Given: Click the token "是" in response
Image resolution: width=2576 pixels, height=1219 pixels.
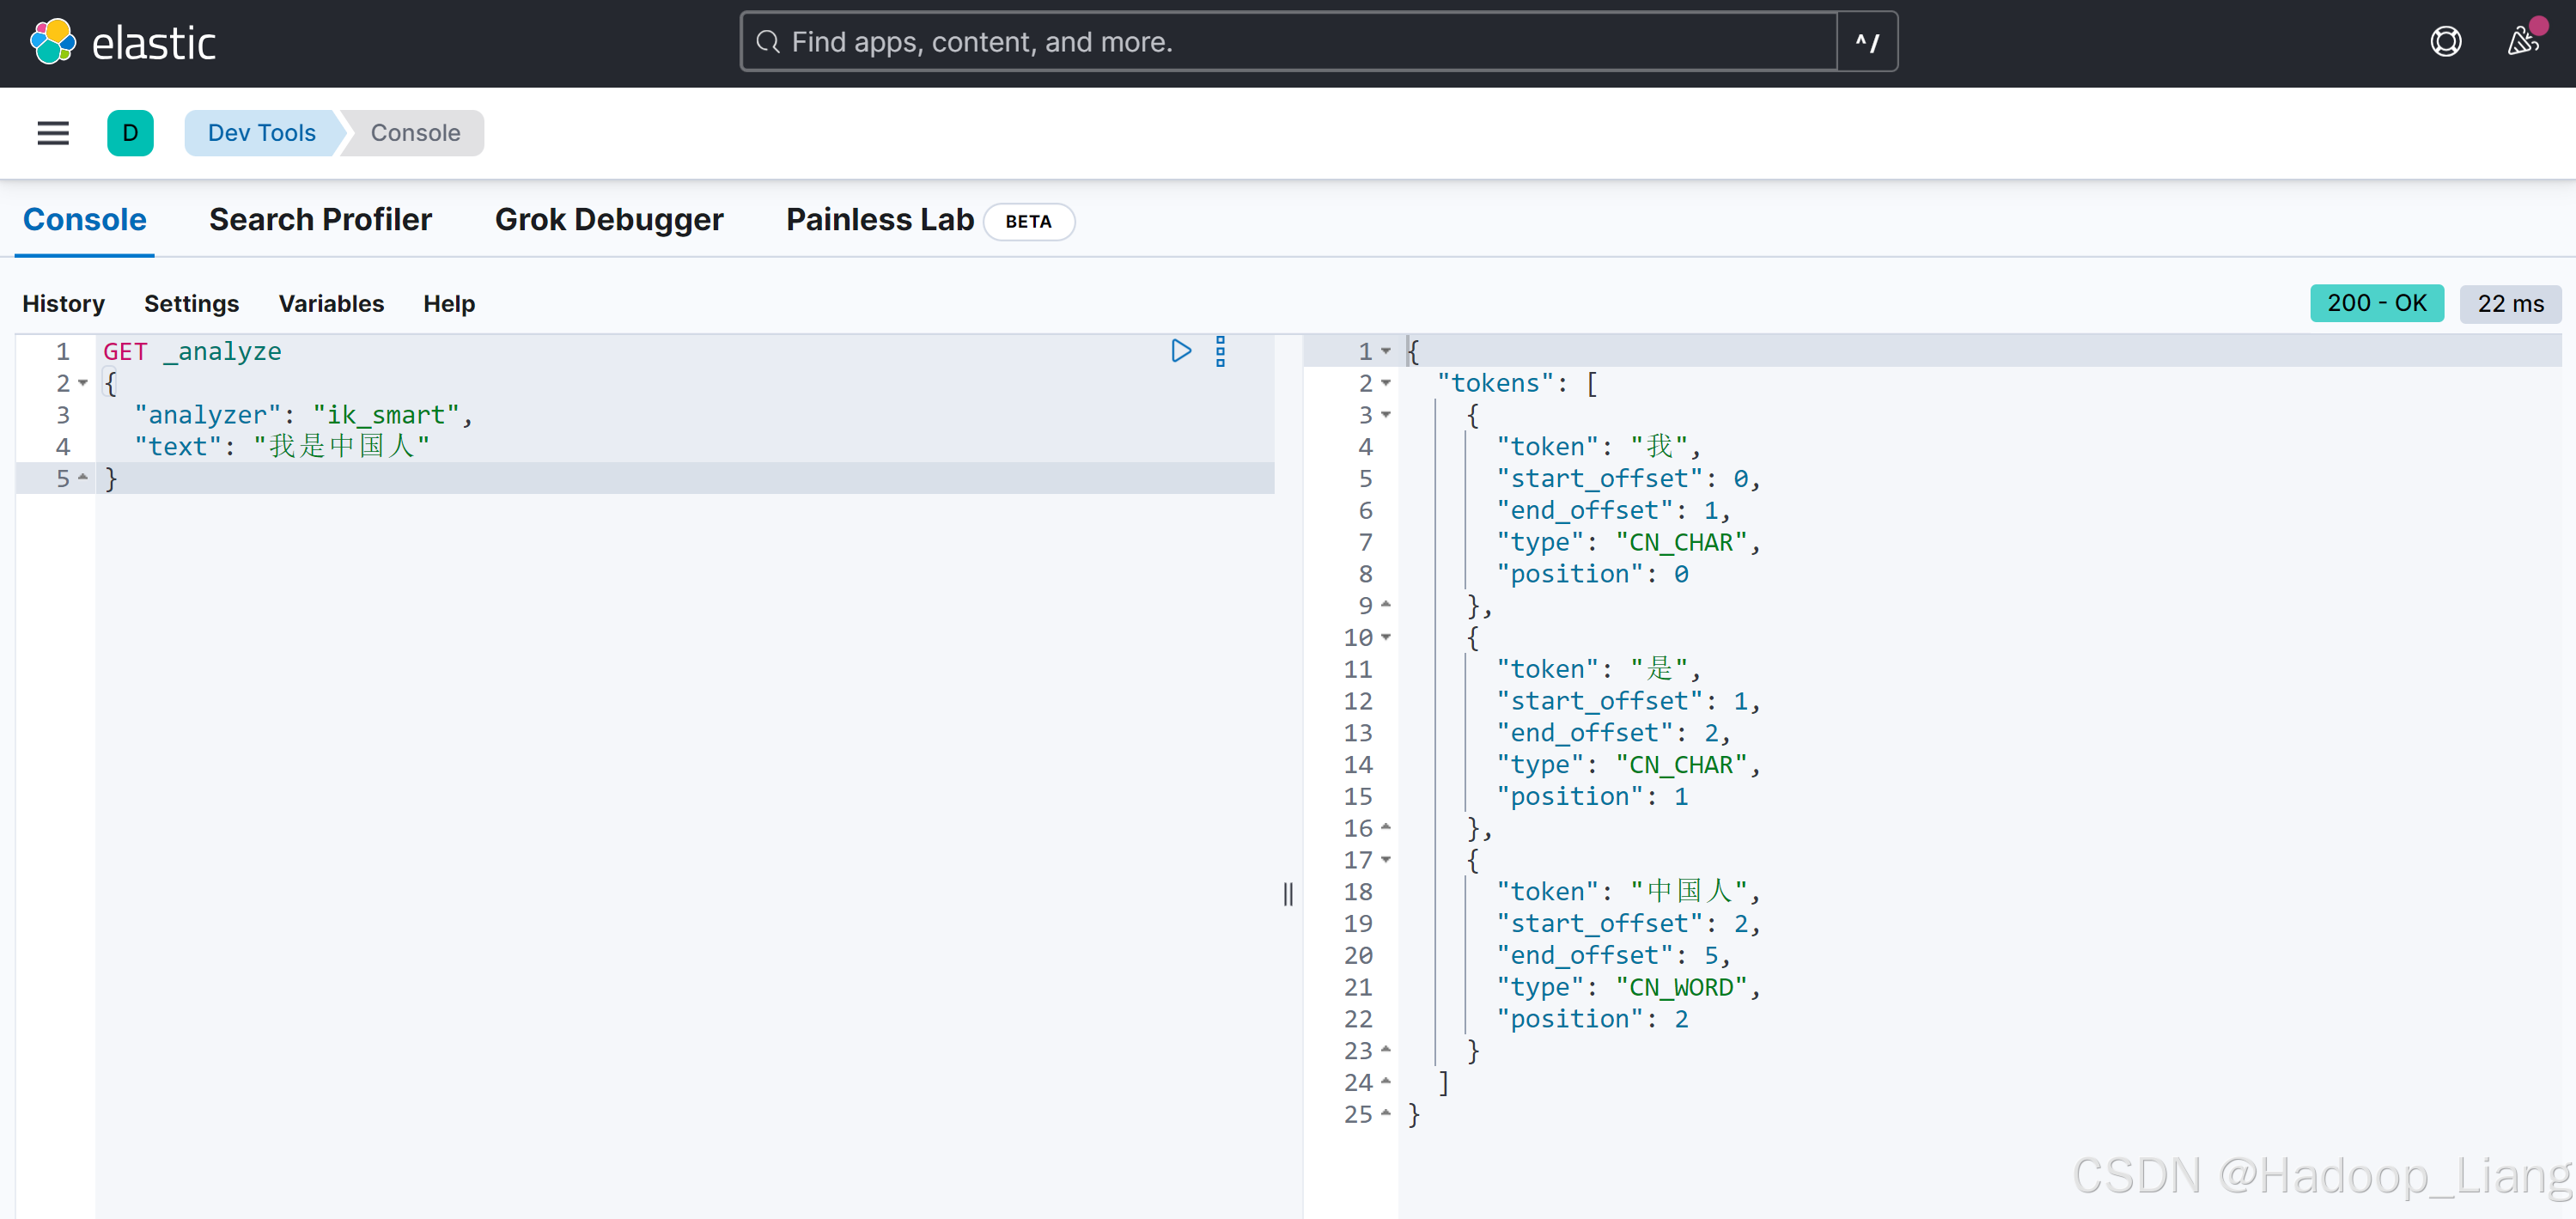Looking at the screenshot, I should pyautogui.click(x=1659, y=669).
